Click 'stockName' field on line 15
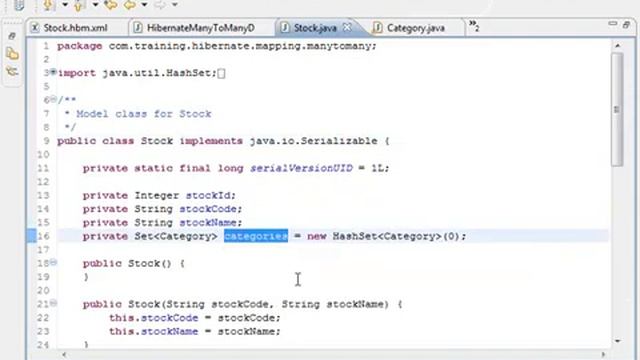The image size is (640, 360). click(208, 223)
